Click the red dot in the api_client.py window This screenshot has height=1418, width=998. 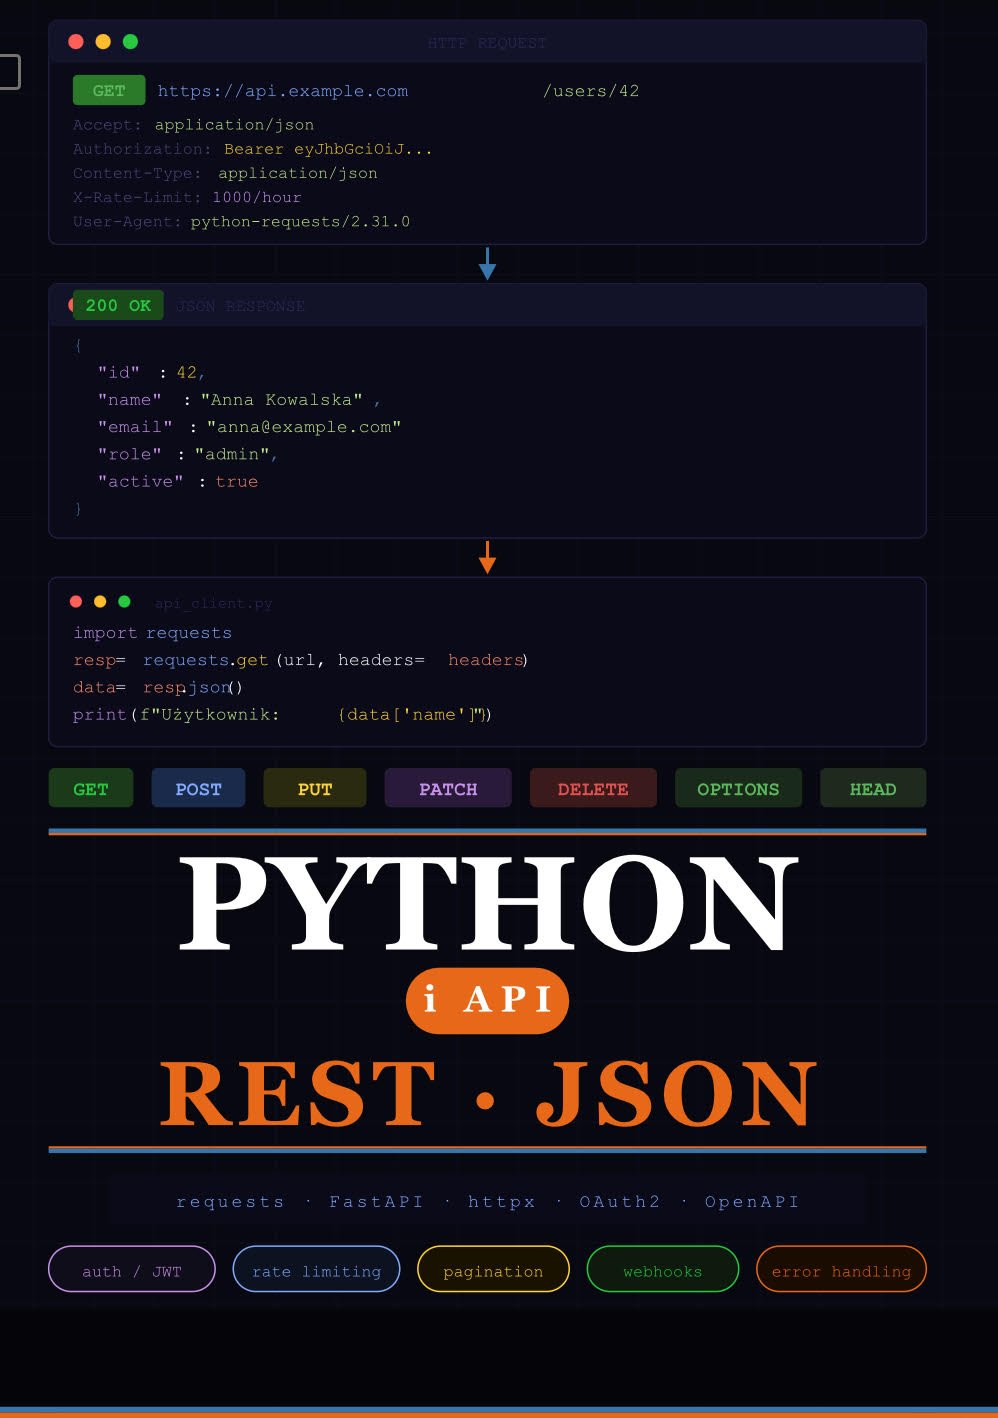[x=76, y=601]
